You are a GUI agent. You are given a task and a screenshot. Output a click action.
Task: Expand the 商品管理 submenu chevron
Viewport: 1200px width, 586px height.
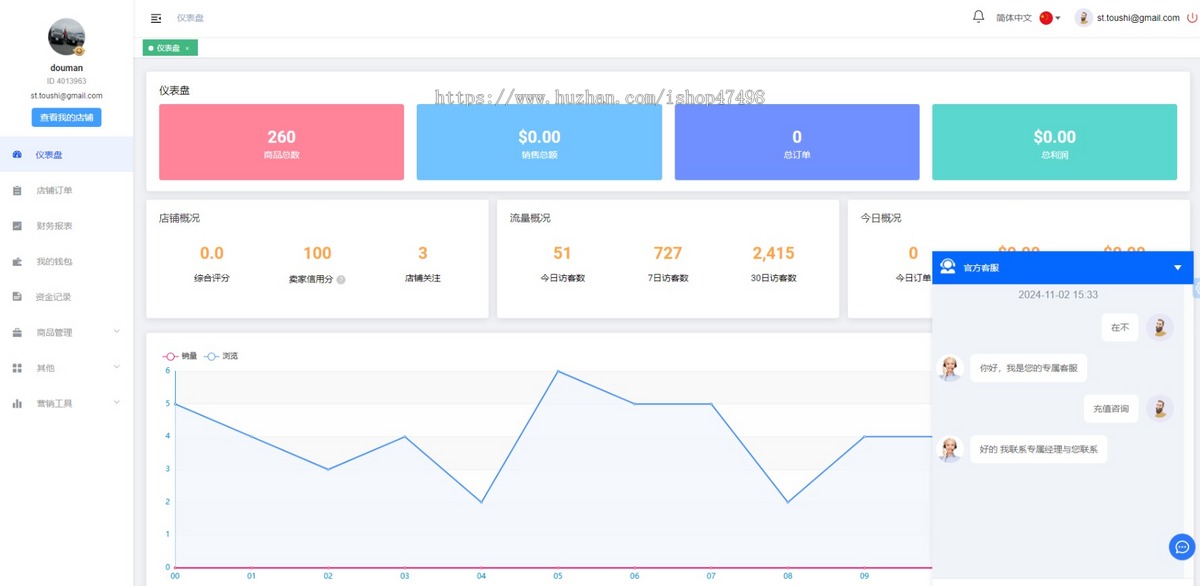(x=117, y=332)
